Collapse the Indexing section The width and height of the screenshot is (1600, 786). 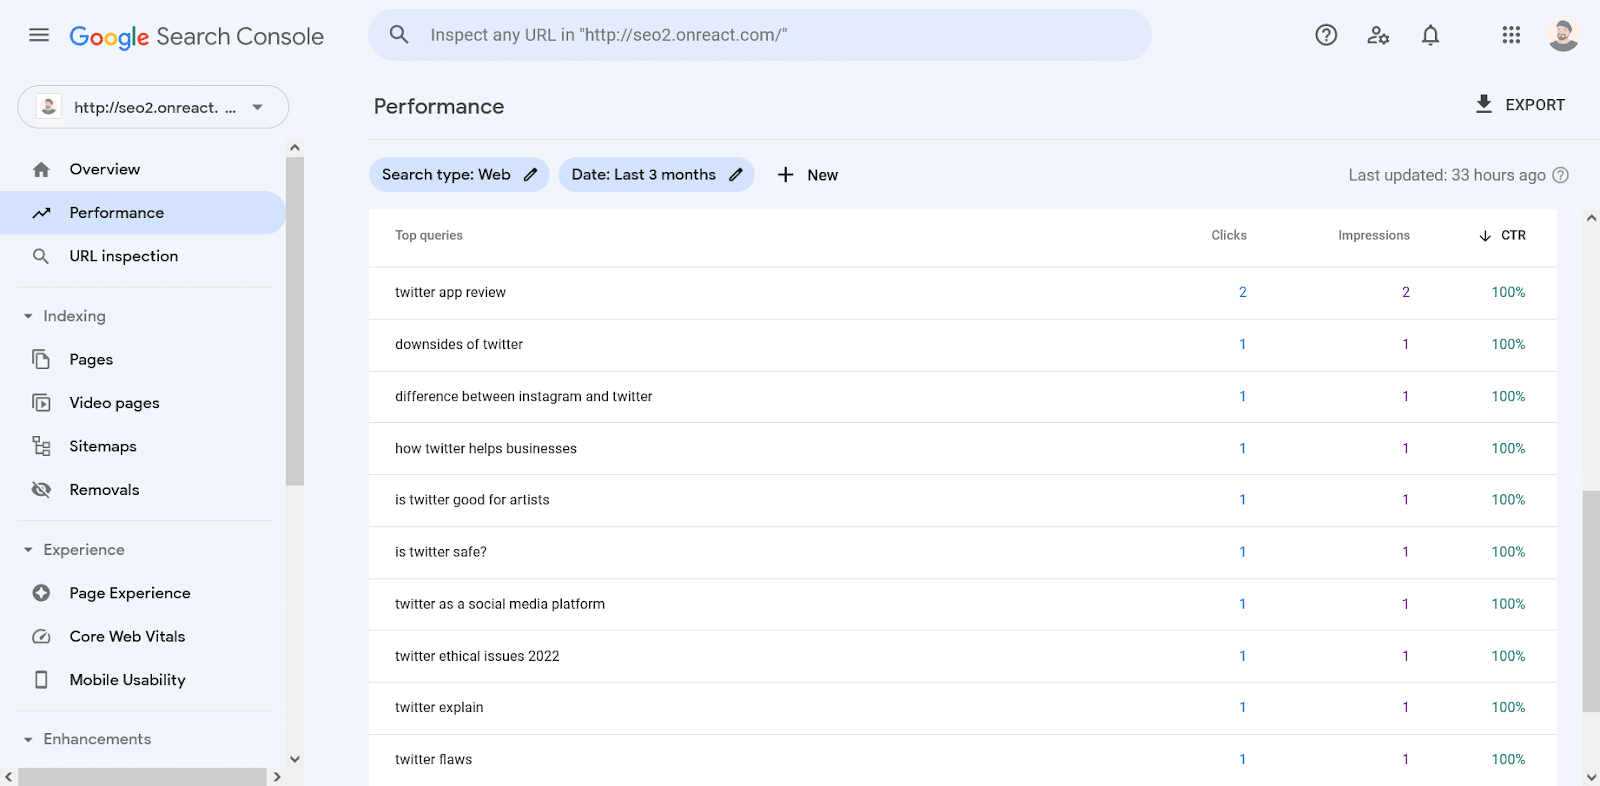coord(28,316)
